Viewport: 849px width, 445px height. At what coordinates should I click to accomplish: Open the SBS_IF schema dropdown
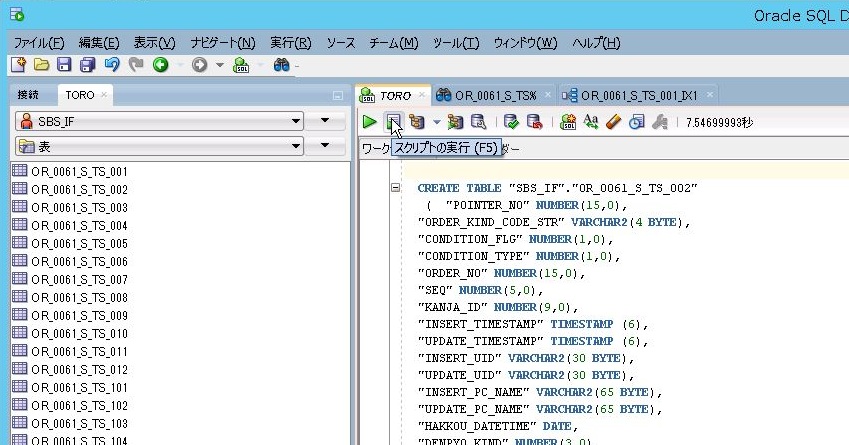tap(295, 121)
